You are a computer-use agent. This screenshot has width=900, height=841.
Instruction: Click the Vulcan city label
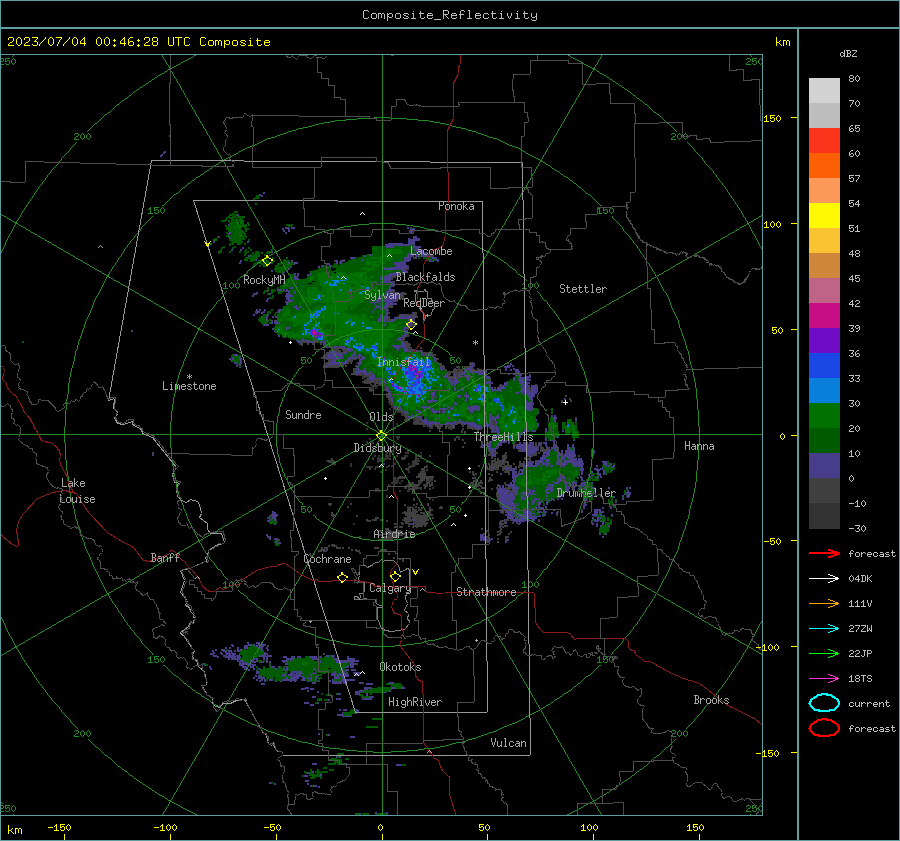click(x=508, y=743)
